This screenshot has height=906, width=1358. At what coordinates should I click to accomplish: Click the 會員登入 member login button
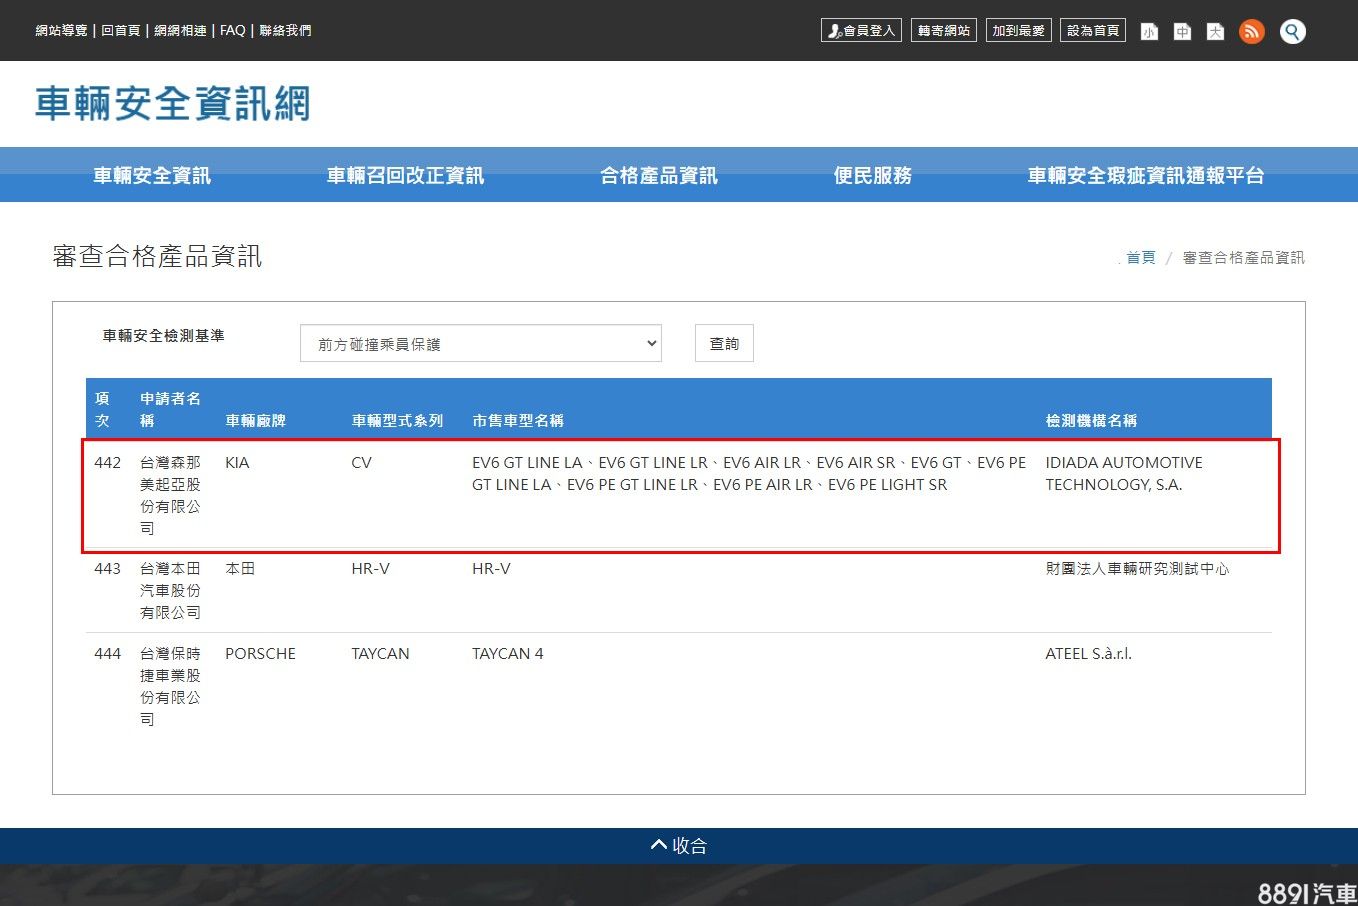[x=861, y=31]
